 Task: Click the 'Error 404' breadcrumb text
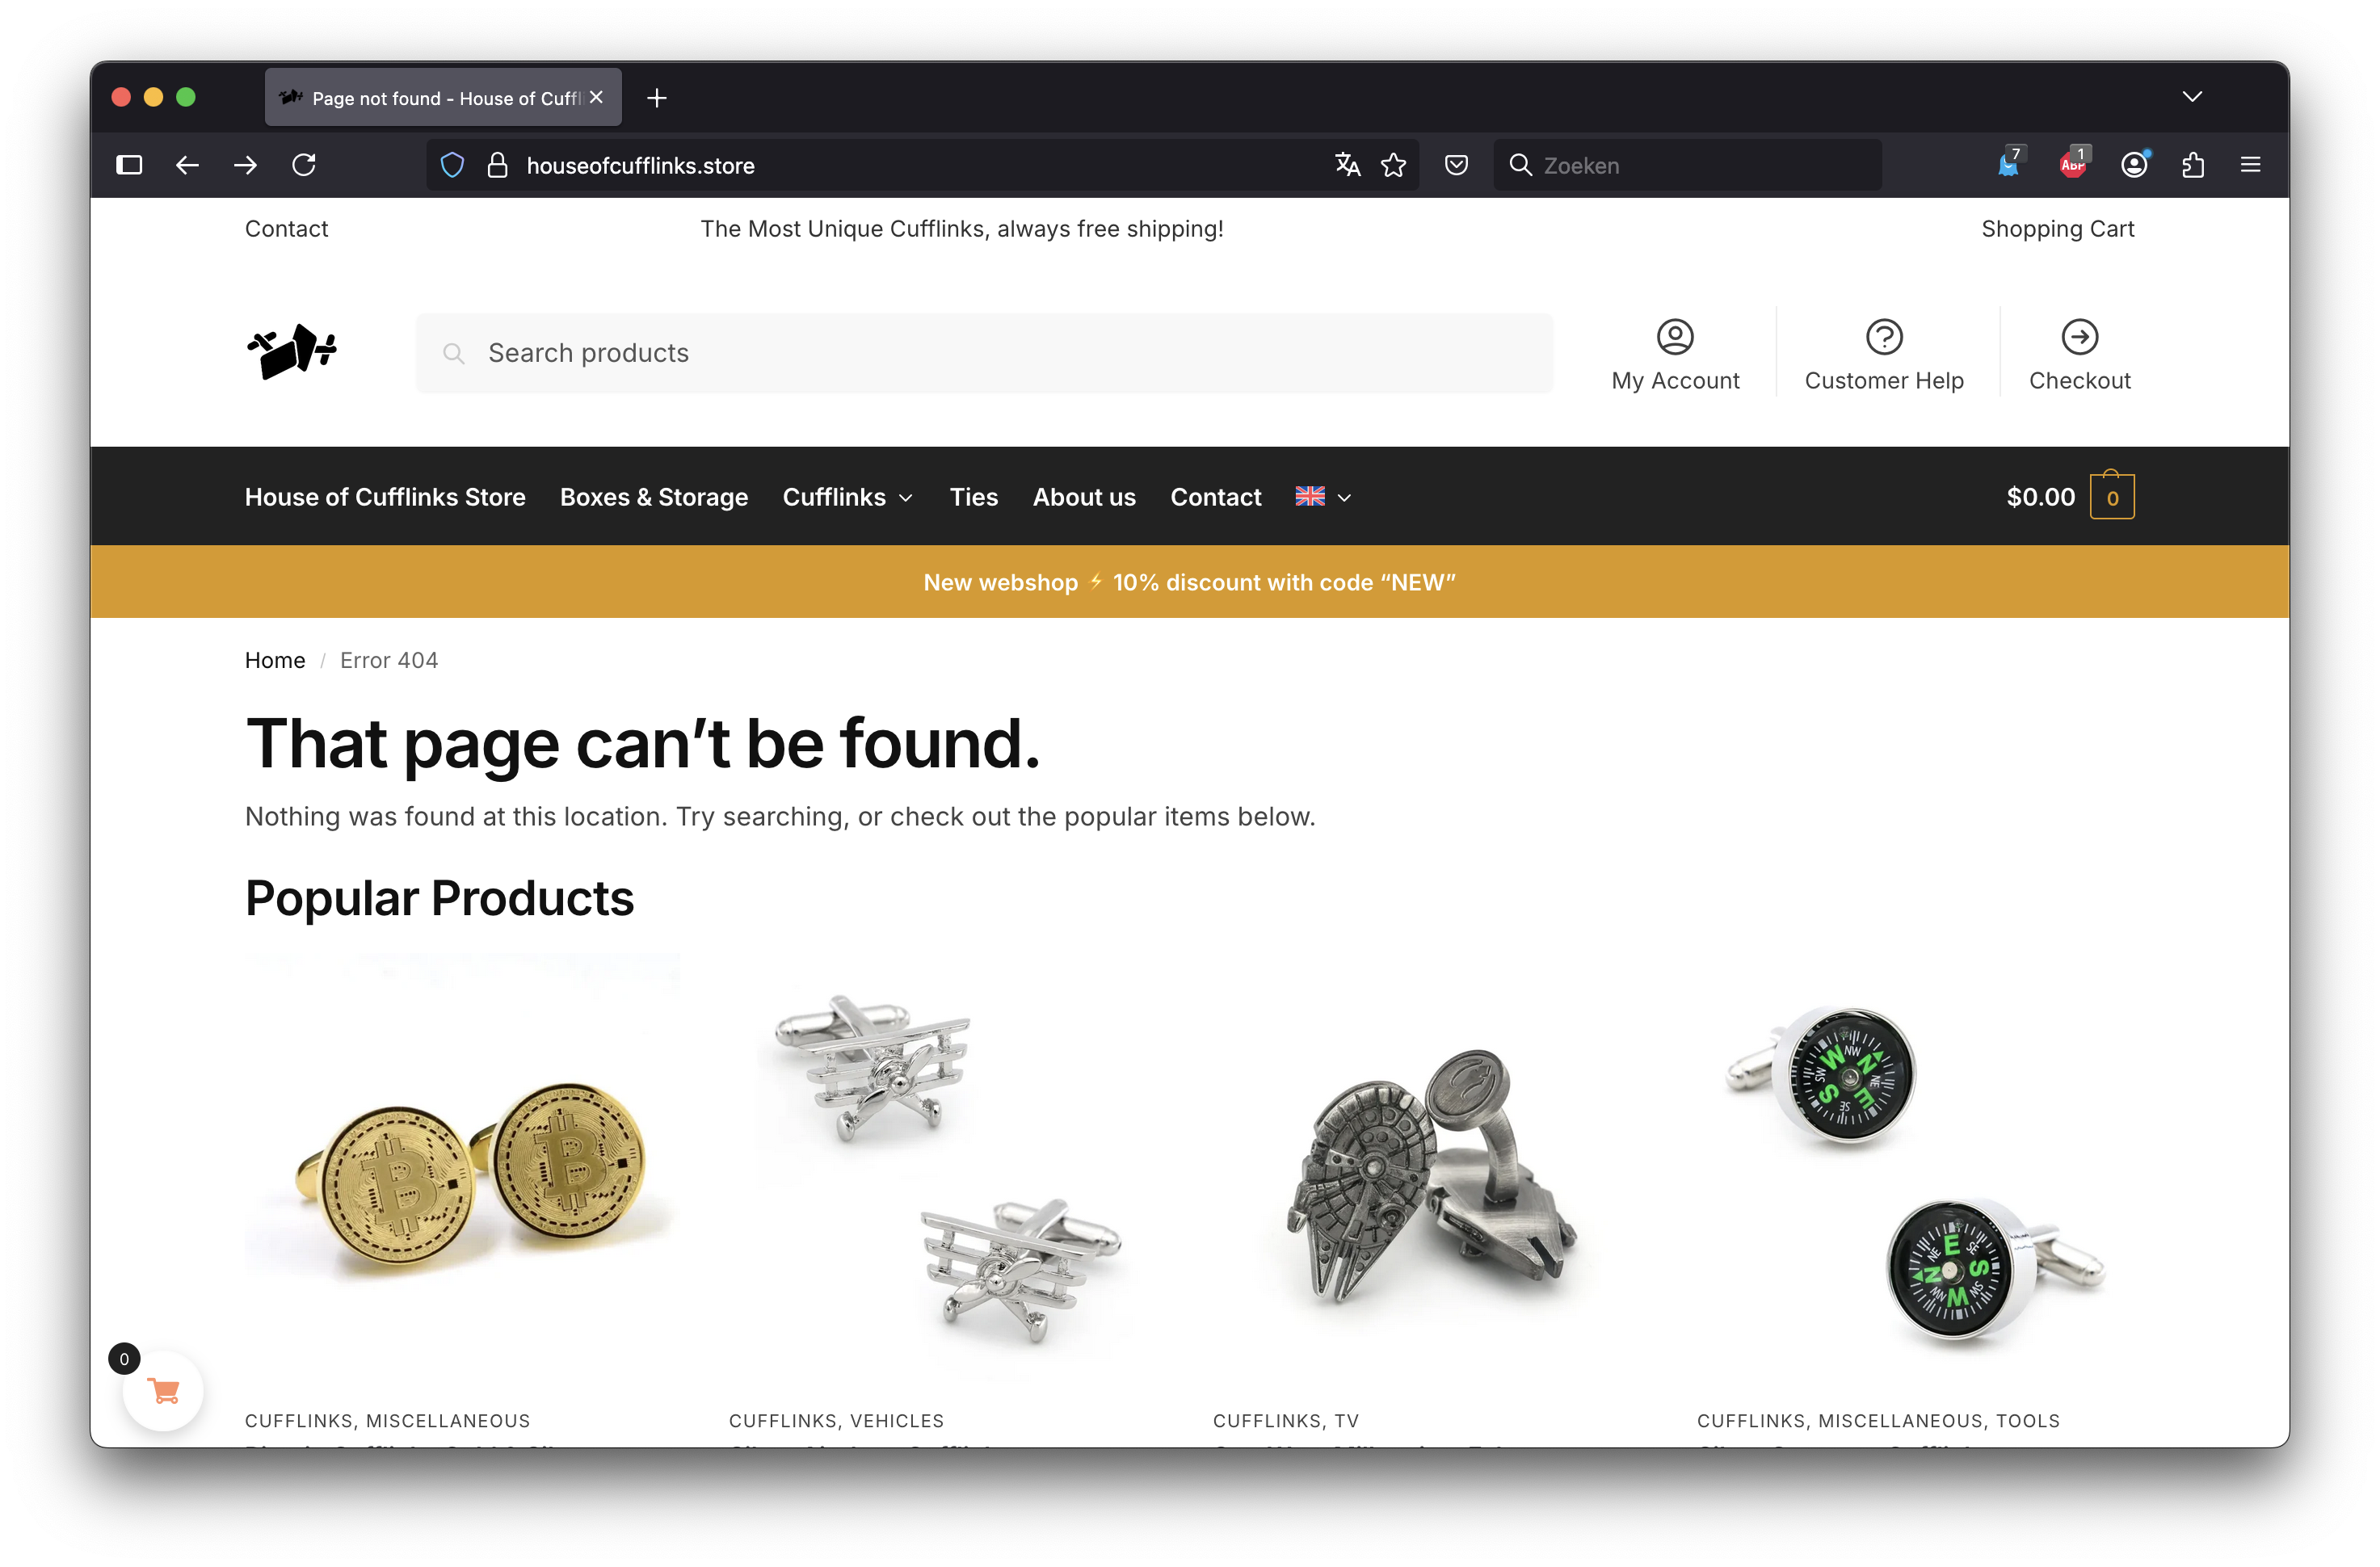pyautogui.click(x=389, y=660)
